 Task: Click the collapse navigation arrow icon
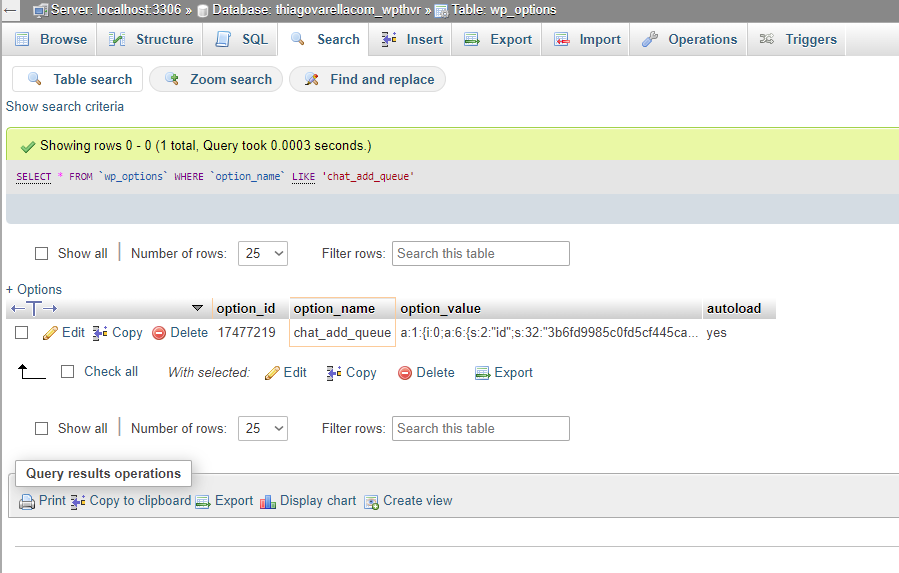pyautogui.click(x=10, y=10)
